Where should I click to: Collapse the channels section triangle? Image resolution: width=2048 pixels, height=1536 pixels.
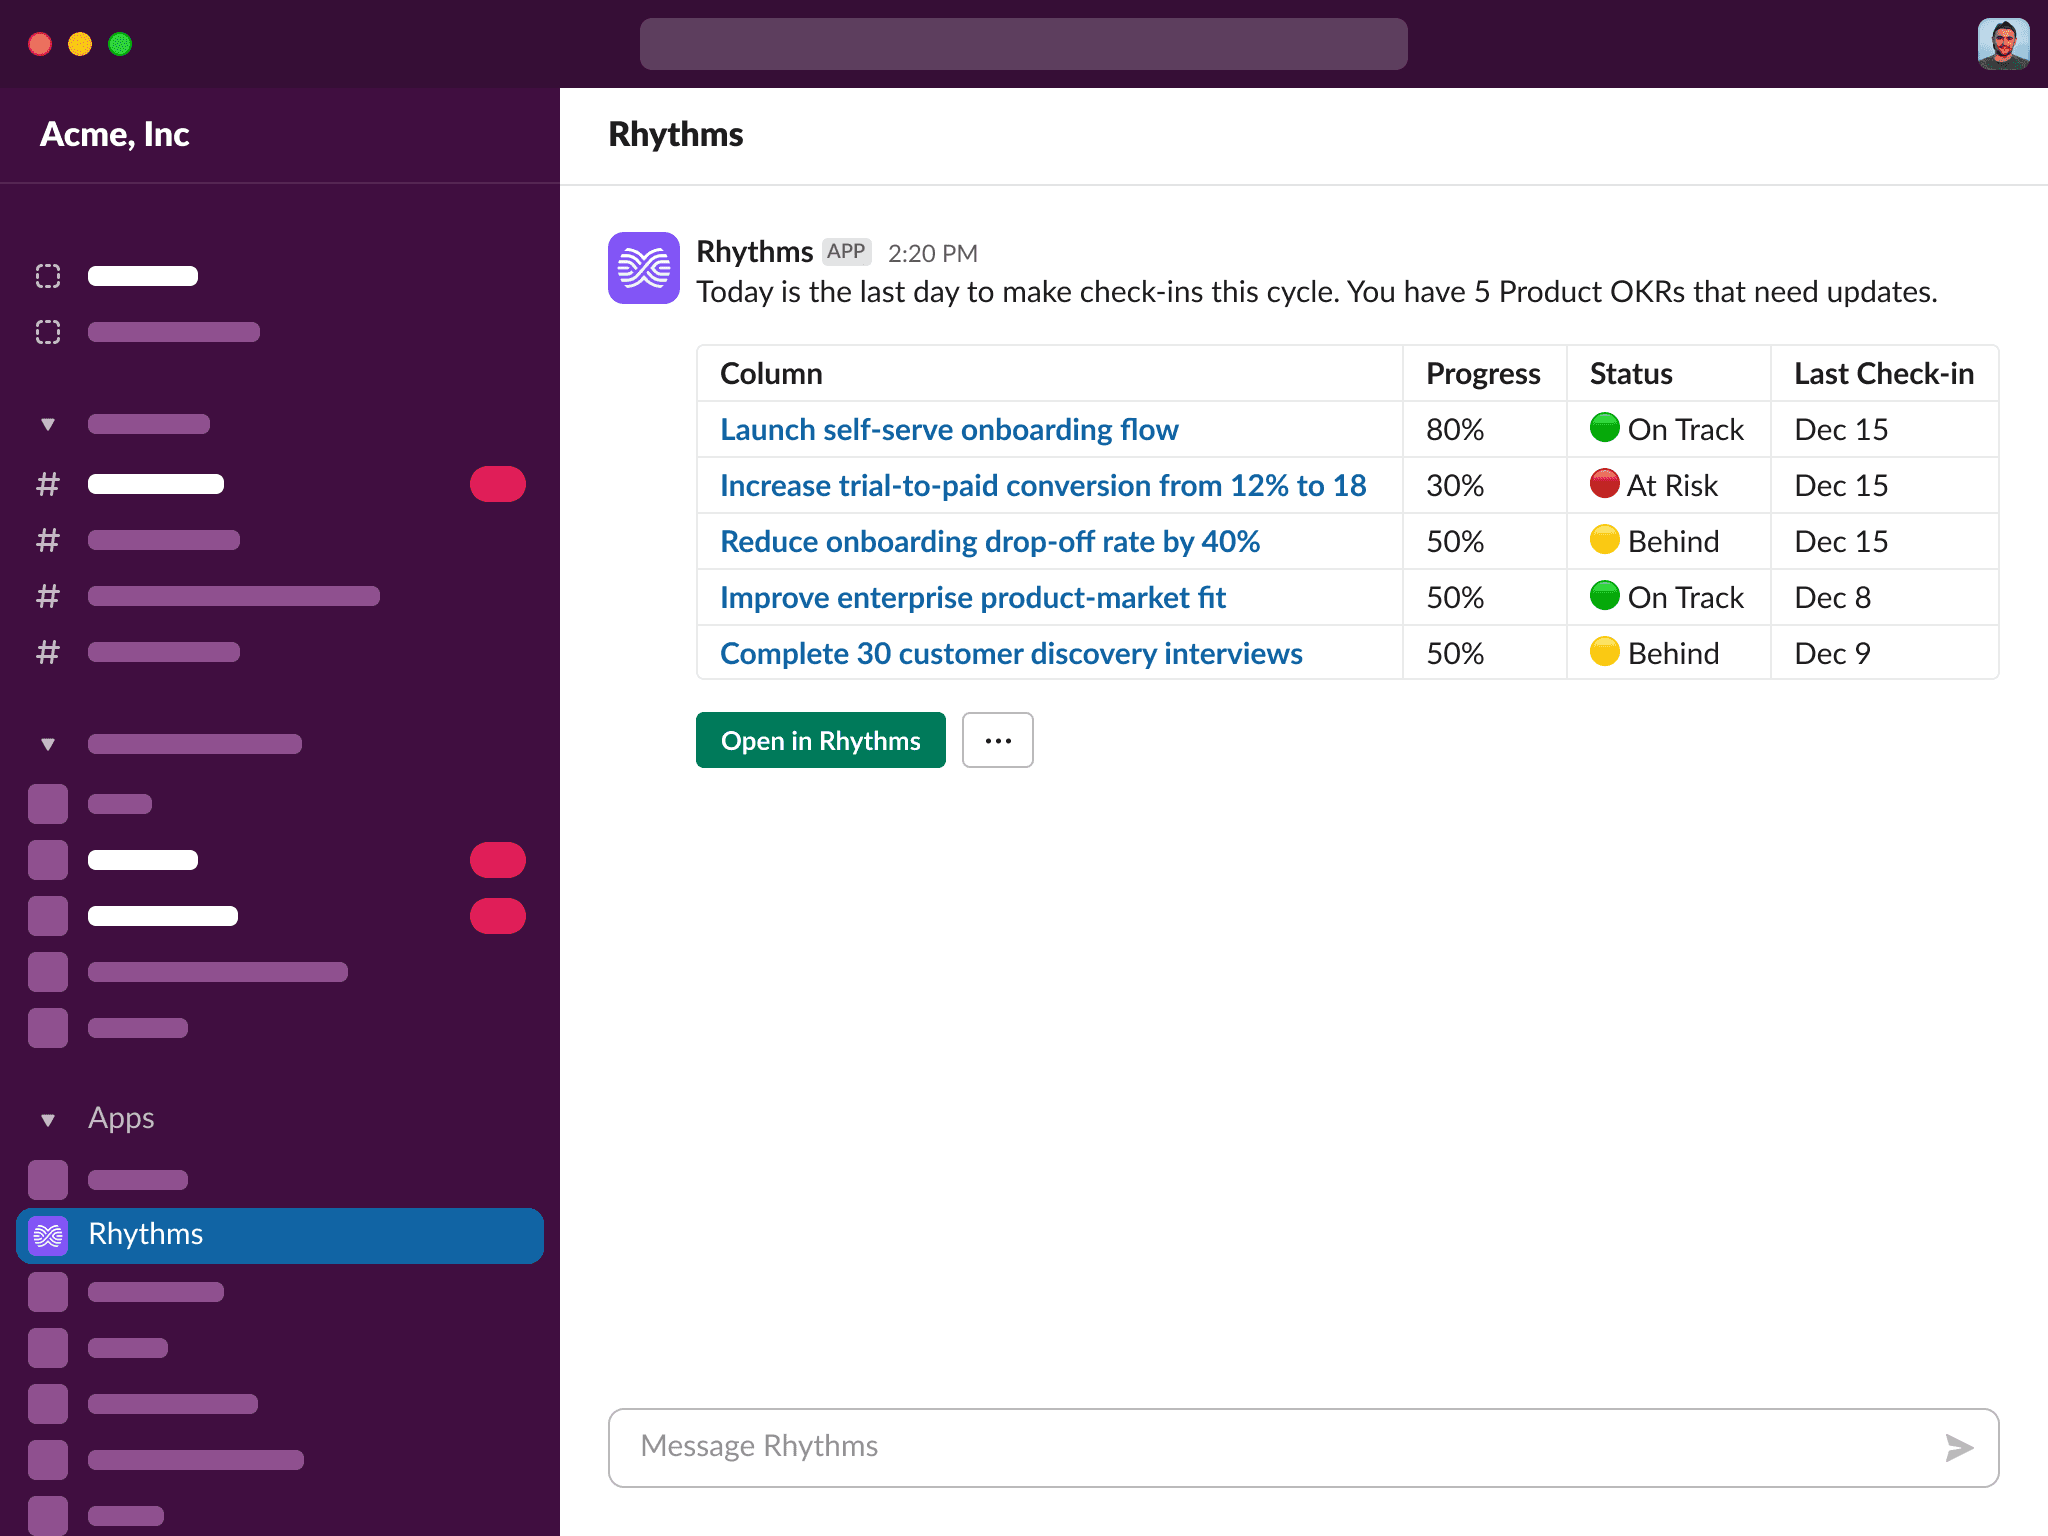[x=48, y=424]
